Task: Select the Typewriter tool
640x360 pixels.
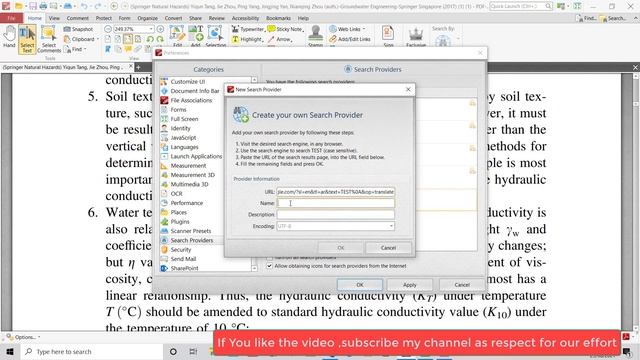Action: click(x=248, y=29)
